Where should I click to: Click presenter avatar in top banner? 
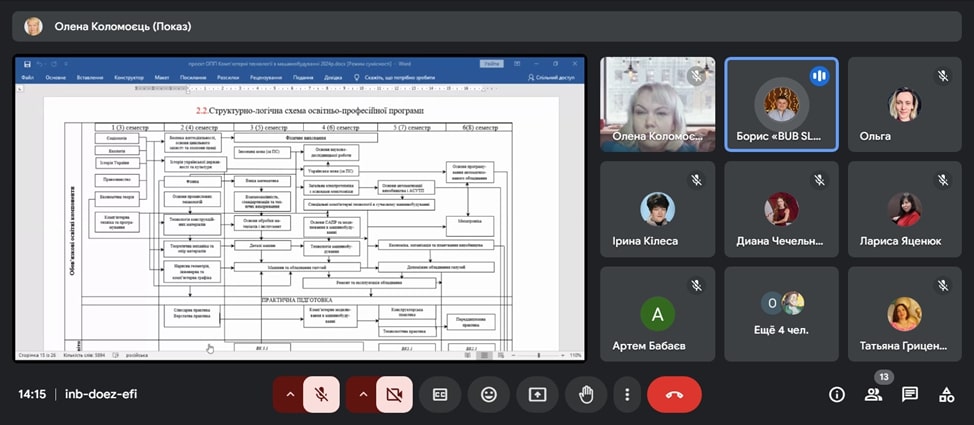click(x=33, y=27)
